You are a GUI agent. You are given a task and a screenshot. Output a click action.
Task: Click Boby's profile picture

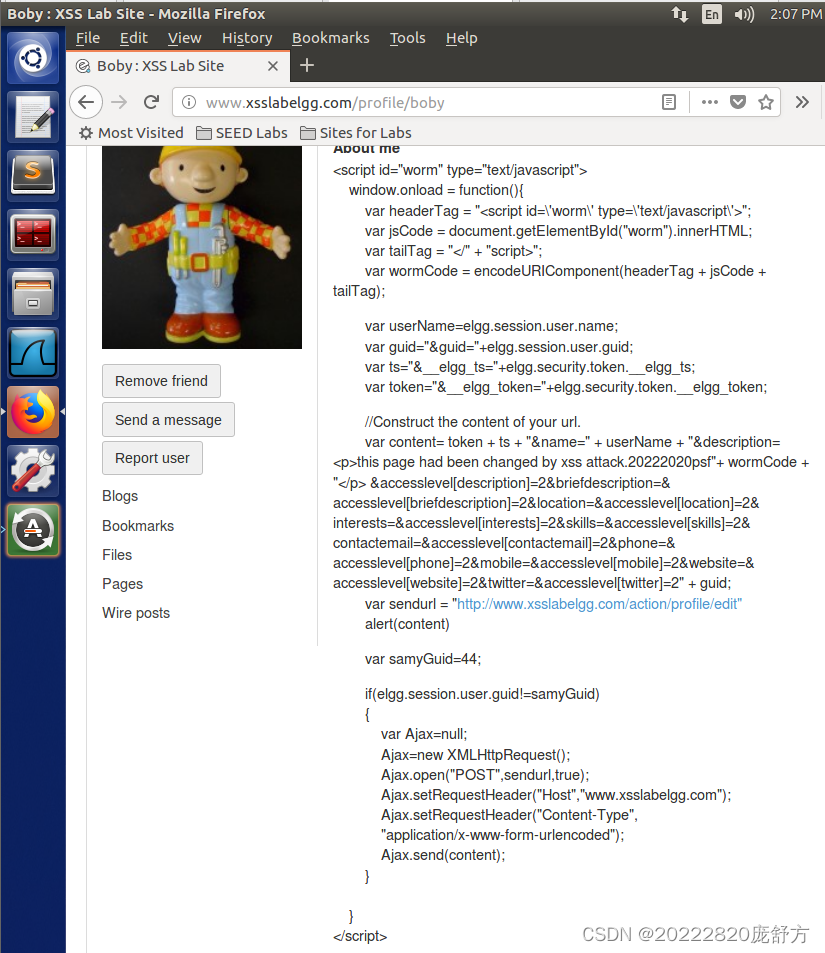[x=202, y=247]
